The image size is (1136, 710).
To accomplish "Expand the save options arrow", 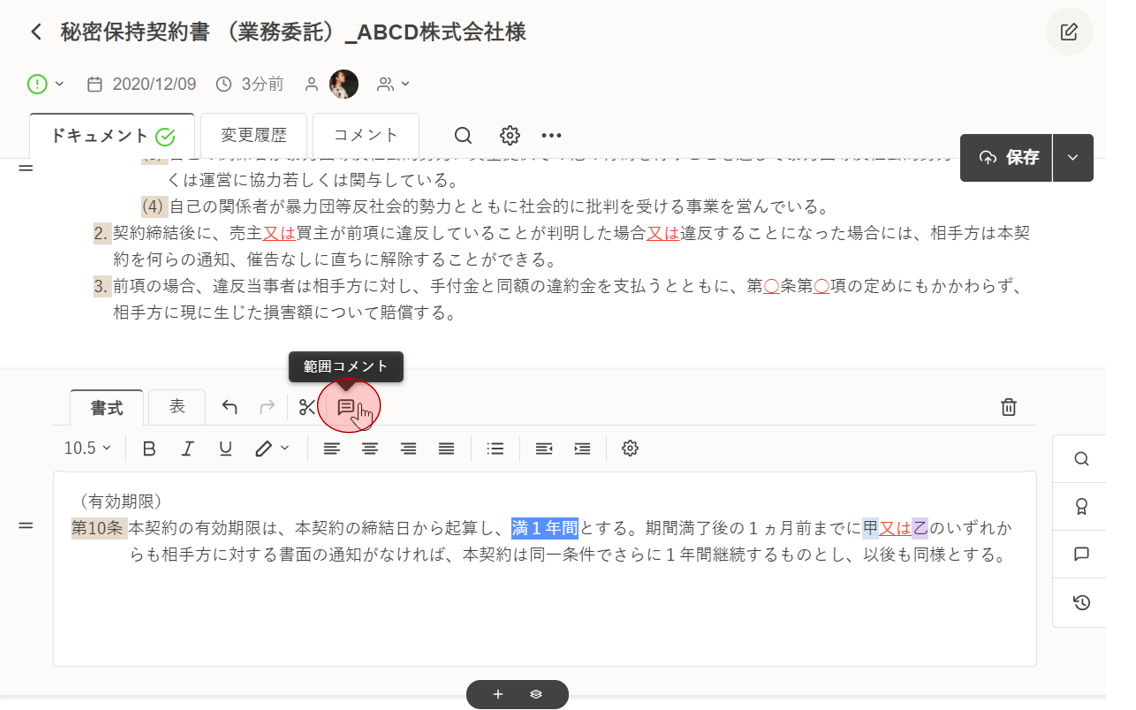I will tap(1073, 158).
